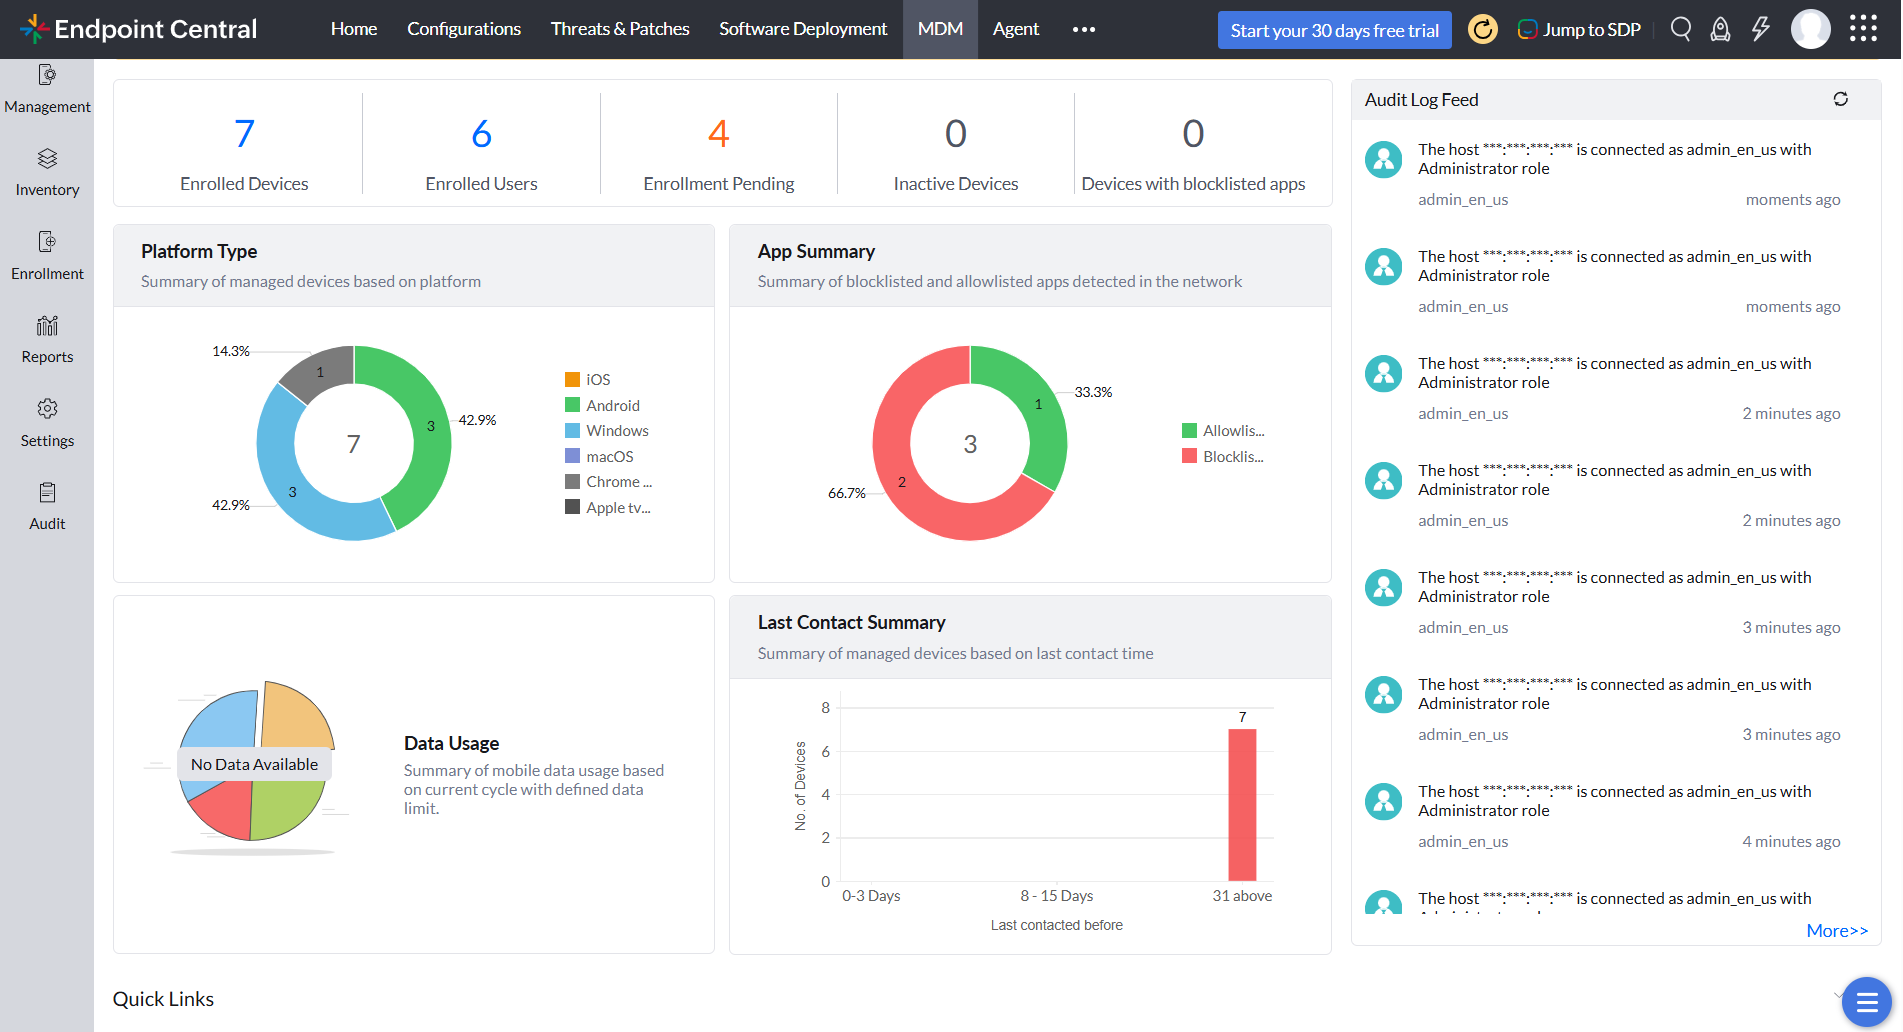Click the blue floating menu button
1903x1032 pixels.
[x=1866, y=1002]
